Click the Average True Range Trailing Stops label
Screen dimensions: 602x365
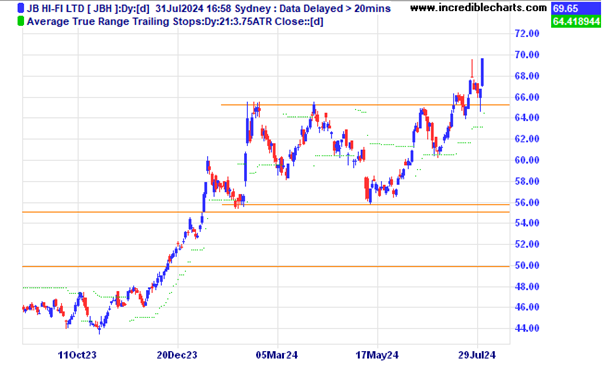coord(175,21)
